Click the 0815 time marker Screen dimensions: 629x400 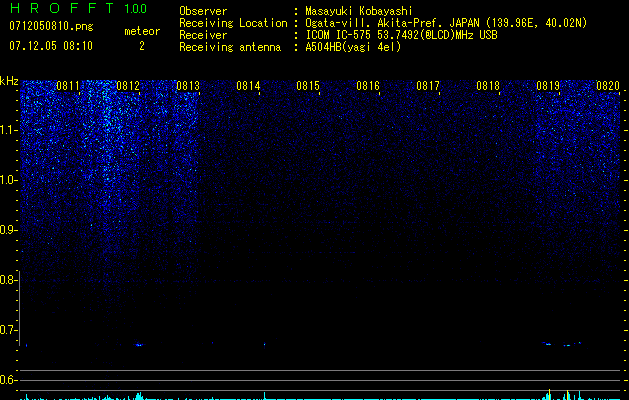308,86
